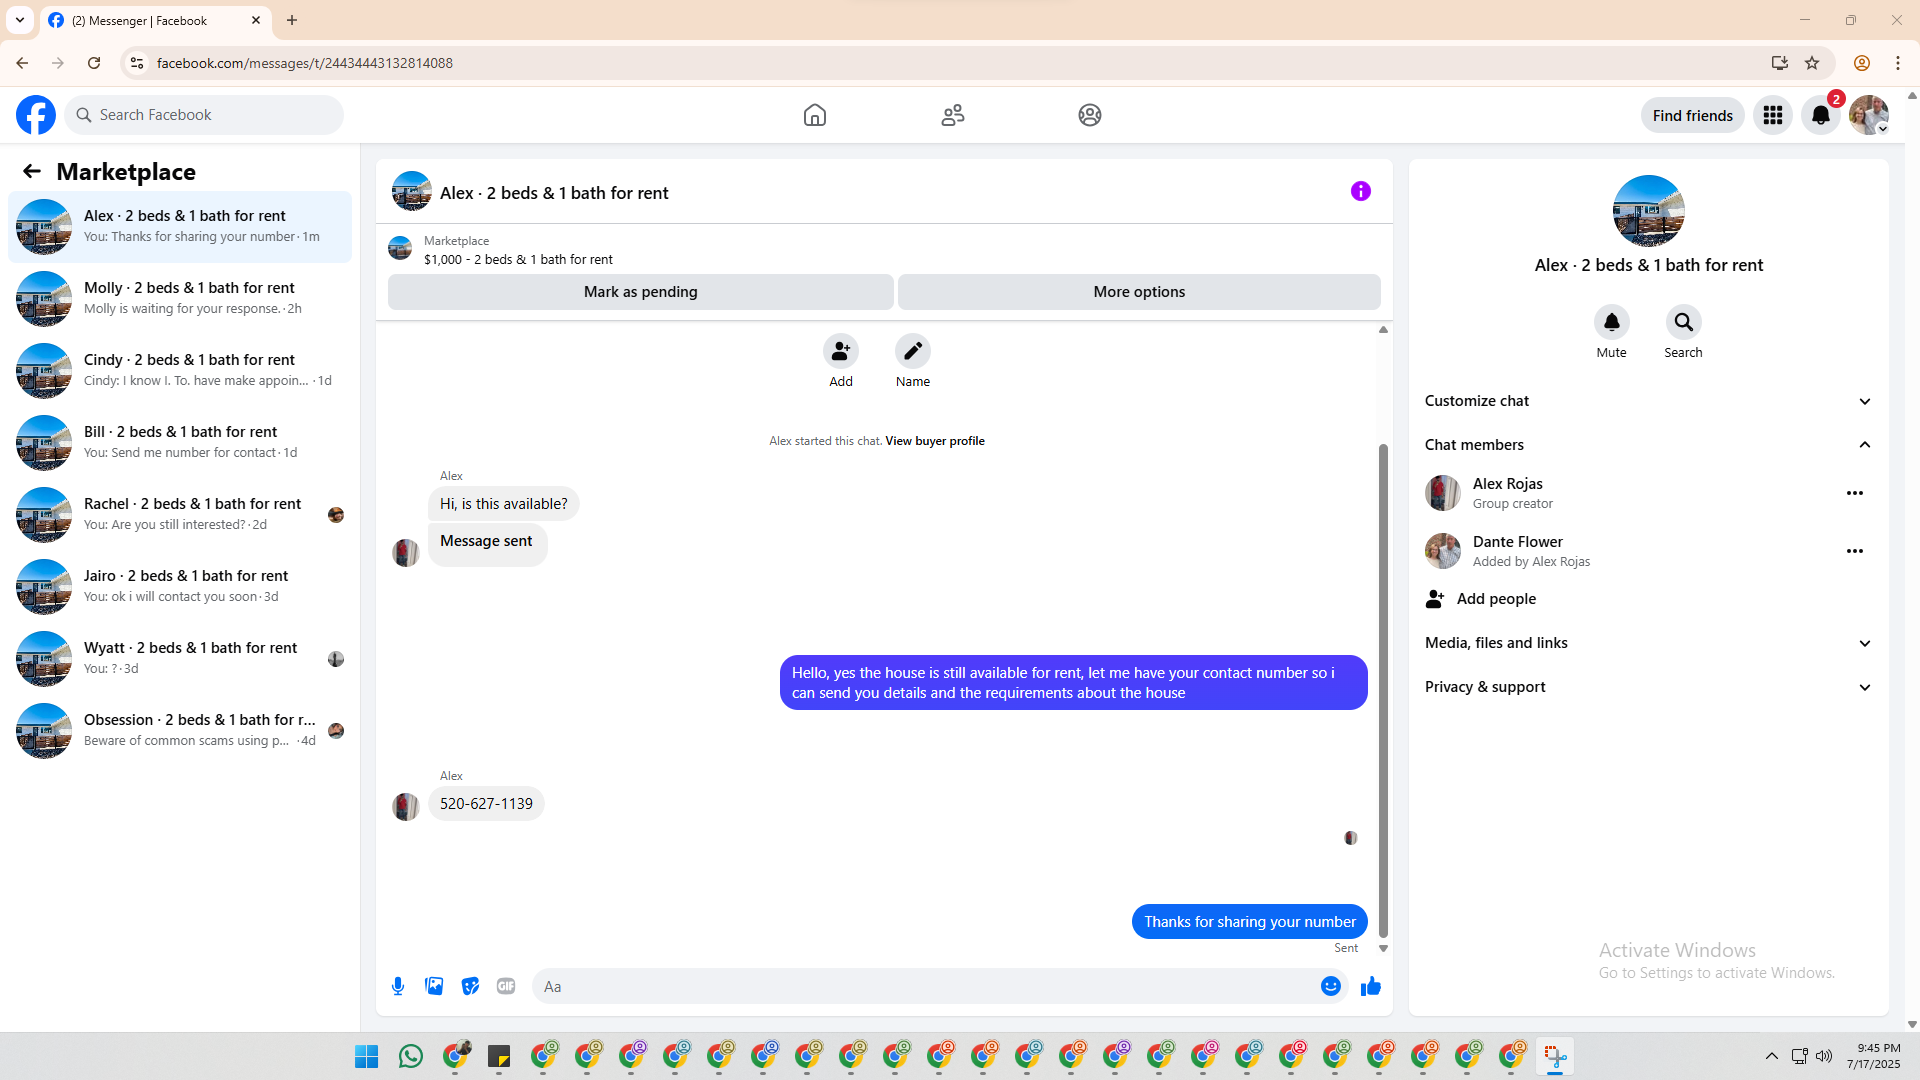
Task: Open the account profile picture menu
Action: point(1869,115)
